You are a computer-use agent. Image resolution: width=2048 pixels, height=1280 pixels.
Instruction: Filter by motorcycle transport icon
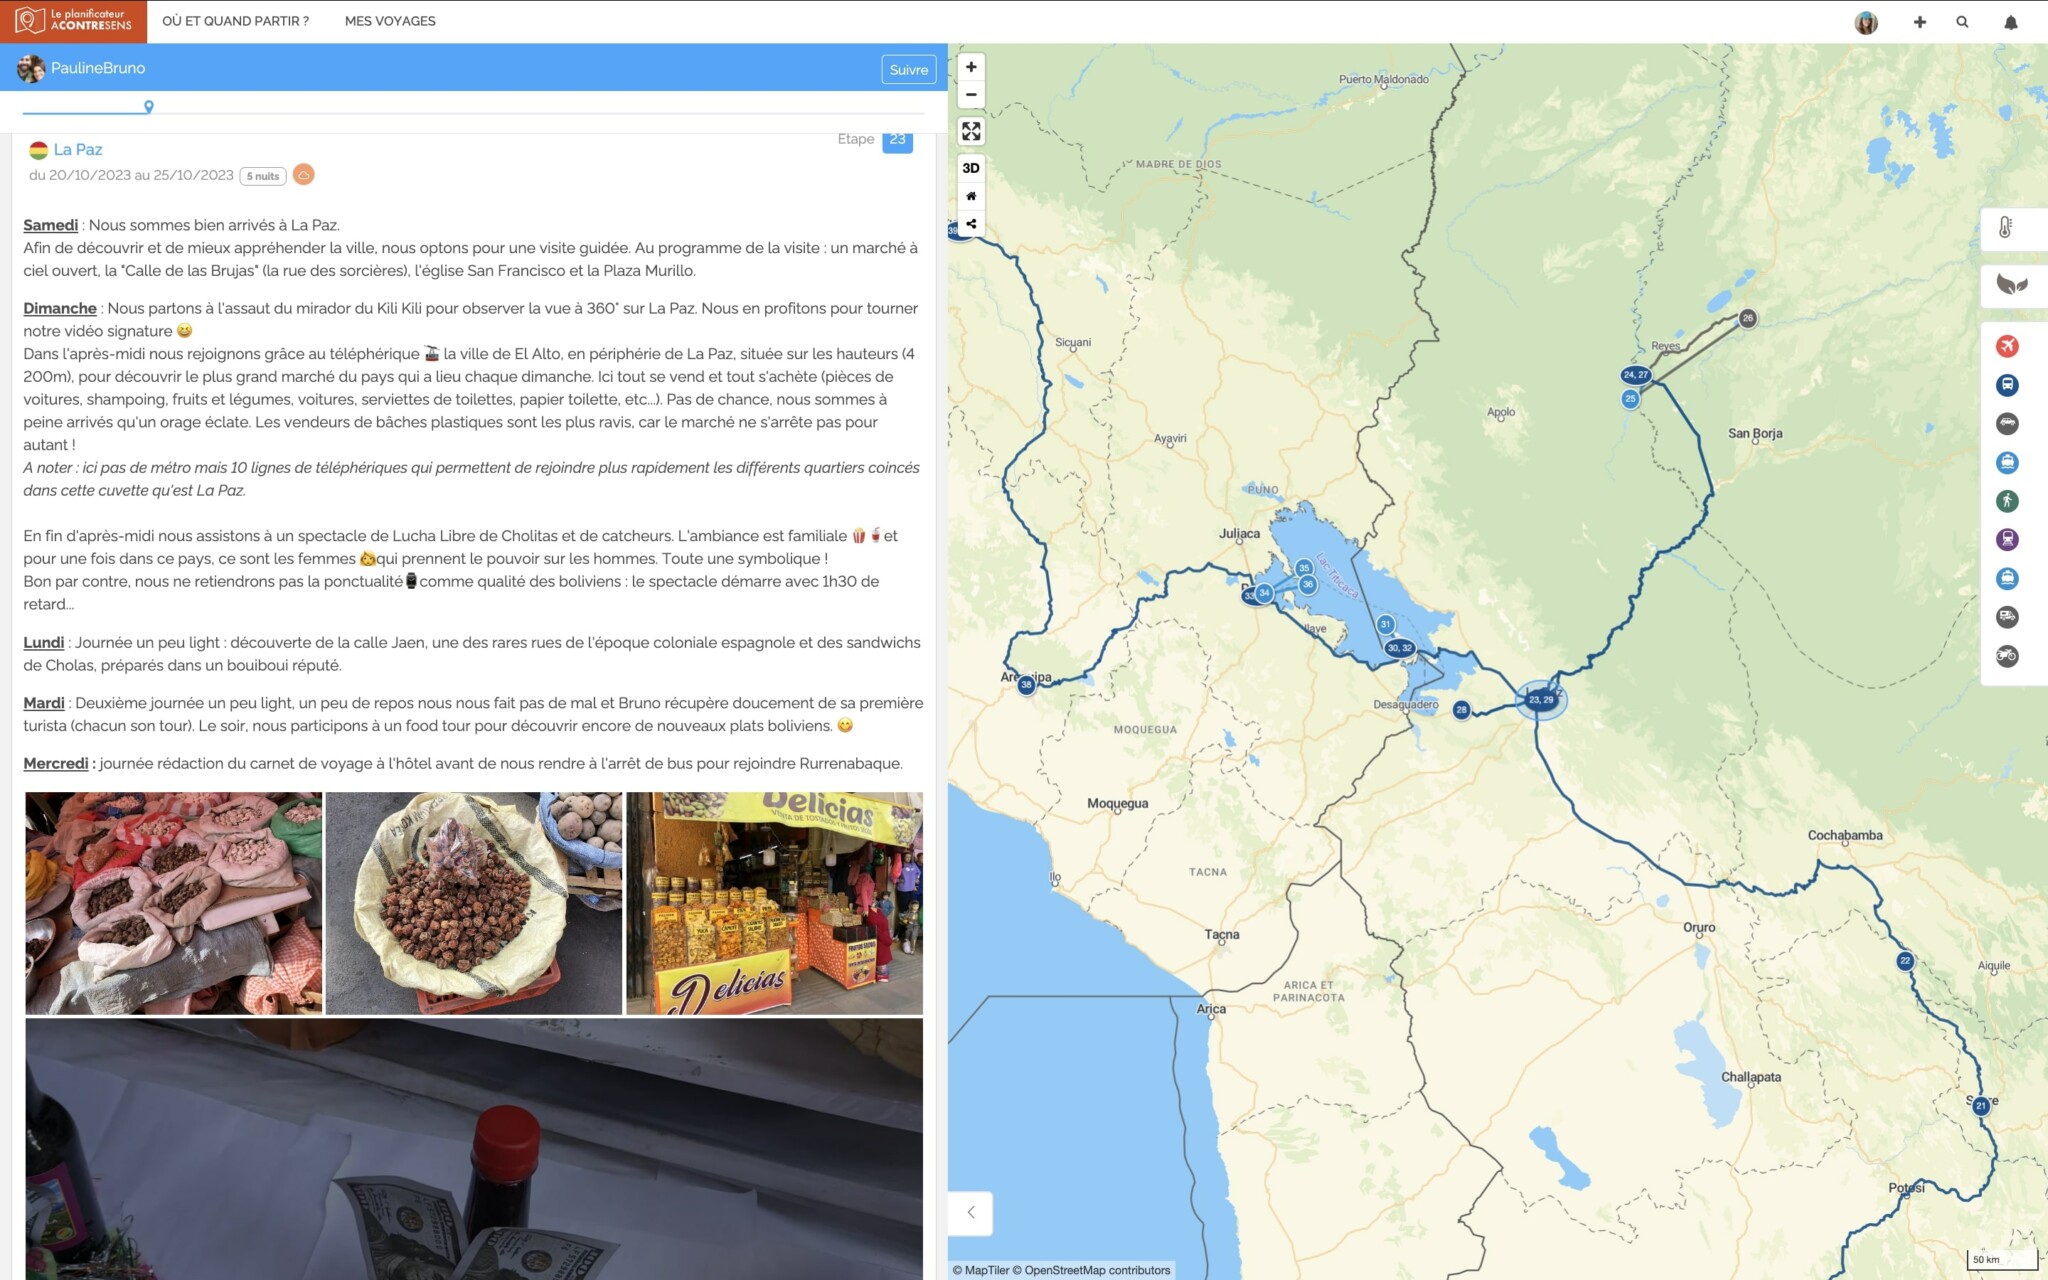point(2007,656)
